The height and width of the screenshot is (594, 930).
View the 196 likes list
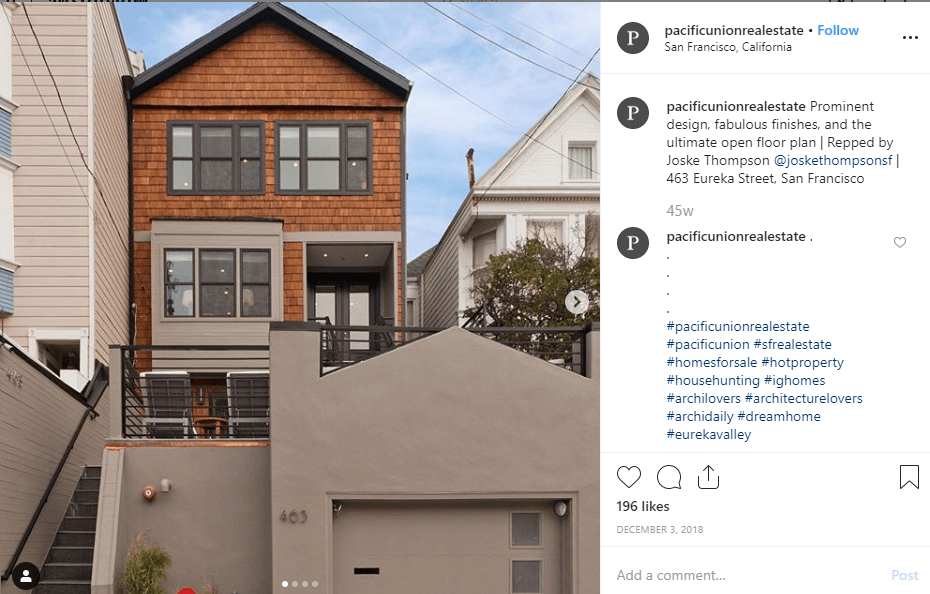(643, 506)
